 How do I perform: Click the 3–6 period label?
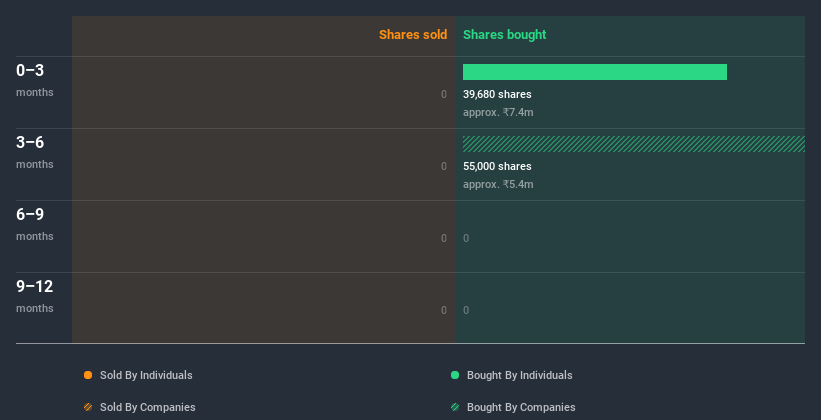coord(30,142)
